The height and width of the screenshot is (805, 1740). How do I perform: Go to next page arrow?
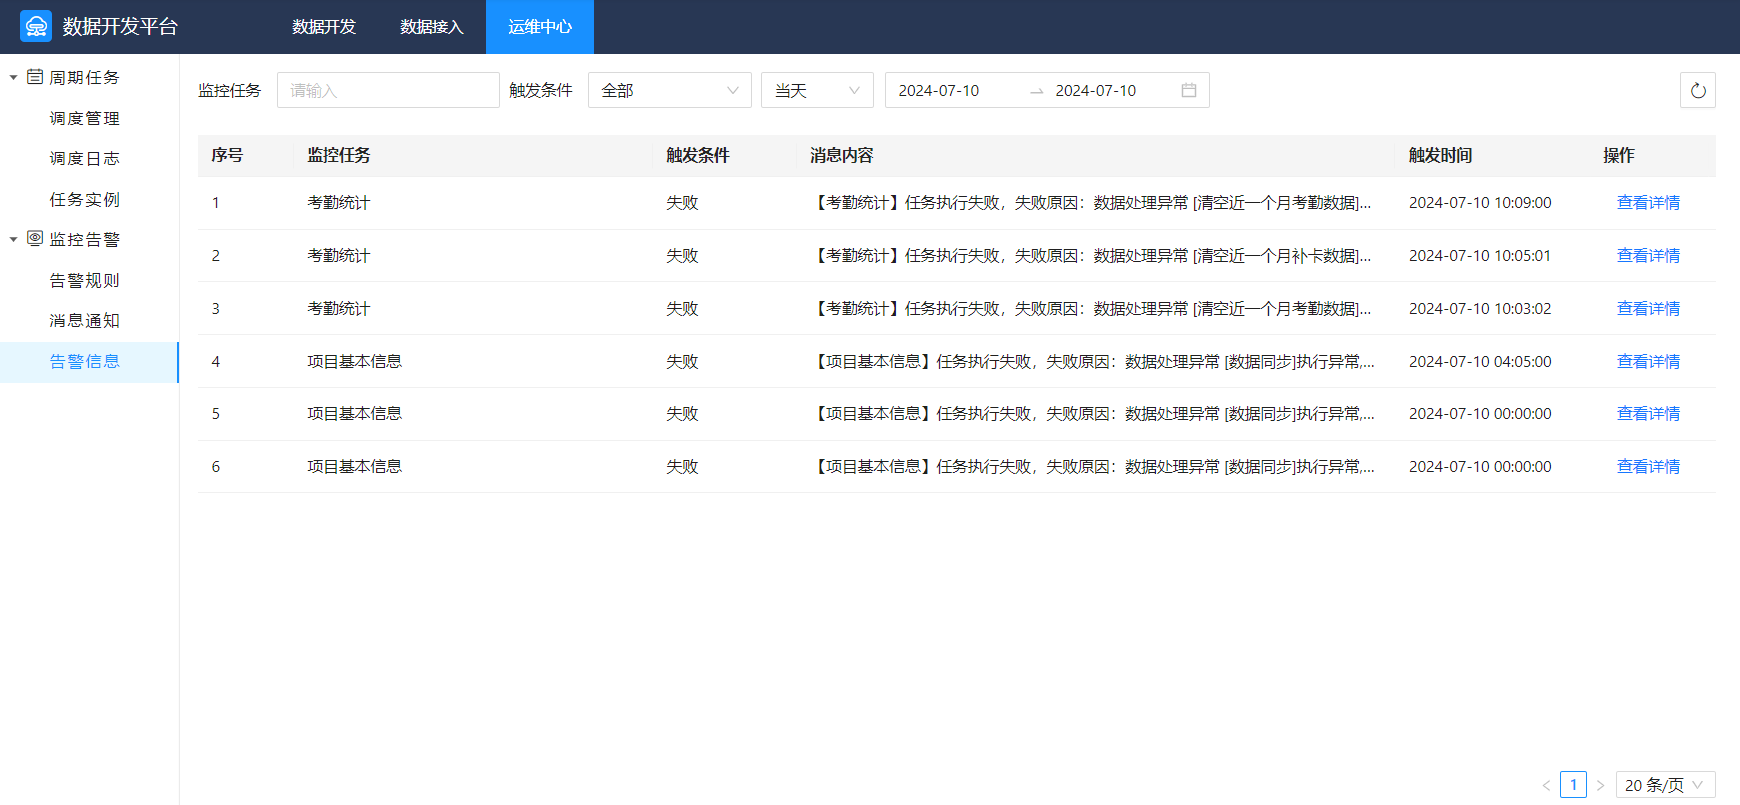tap(1600, 785)
